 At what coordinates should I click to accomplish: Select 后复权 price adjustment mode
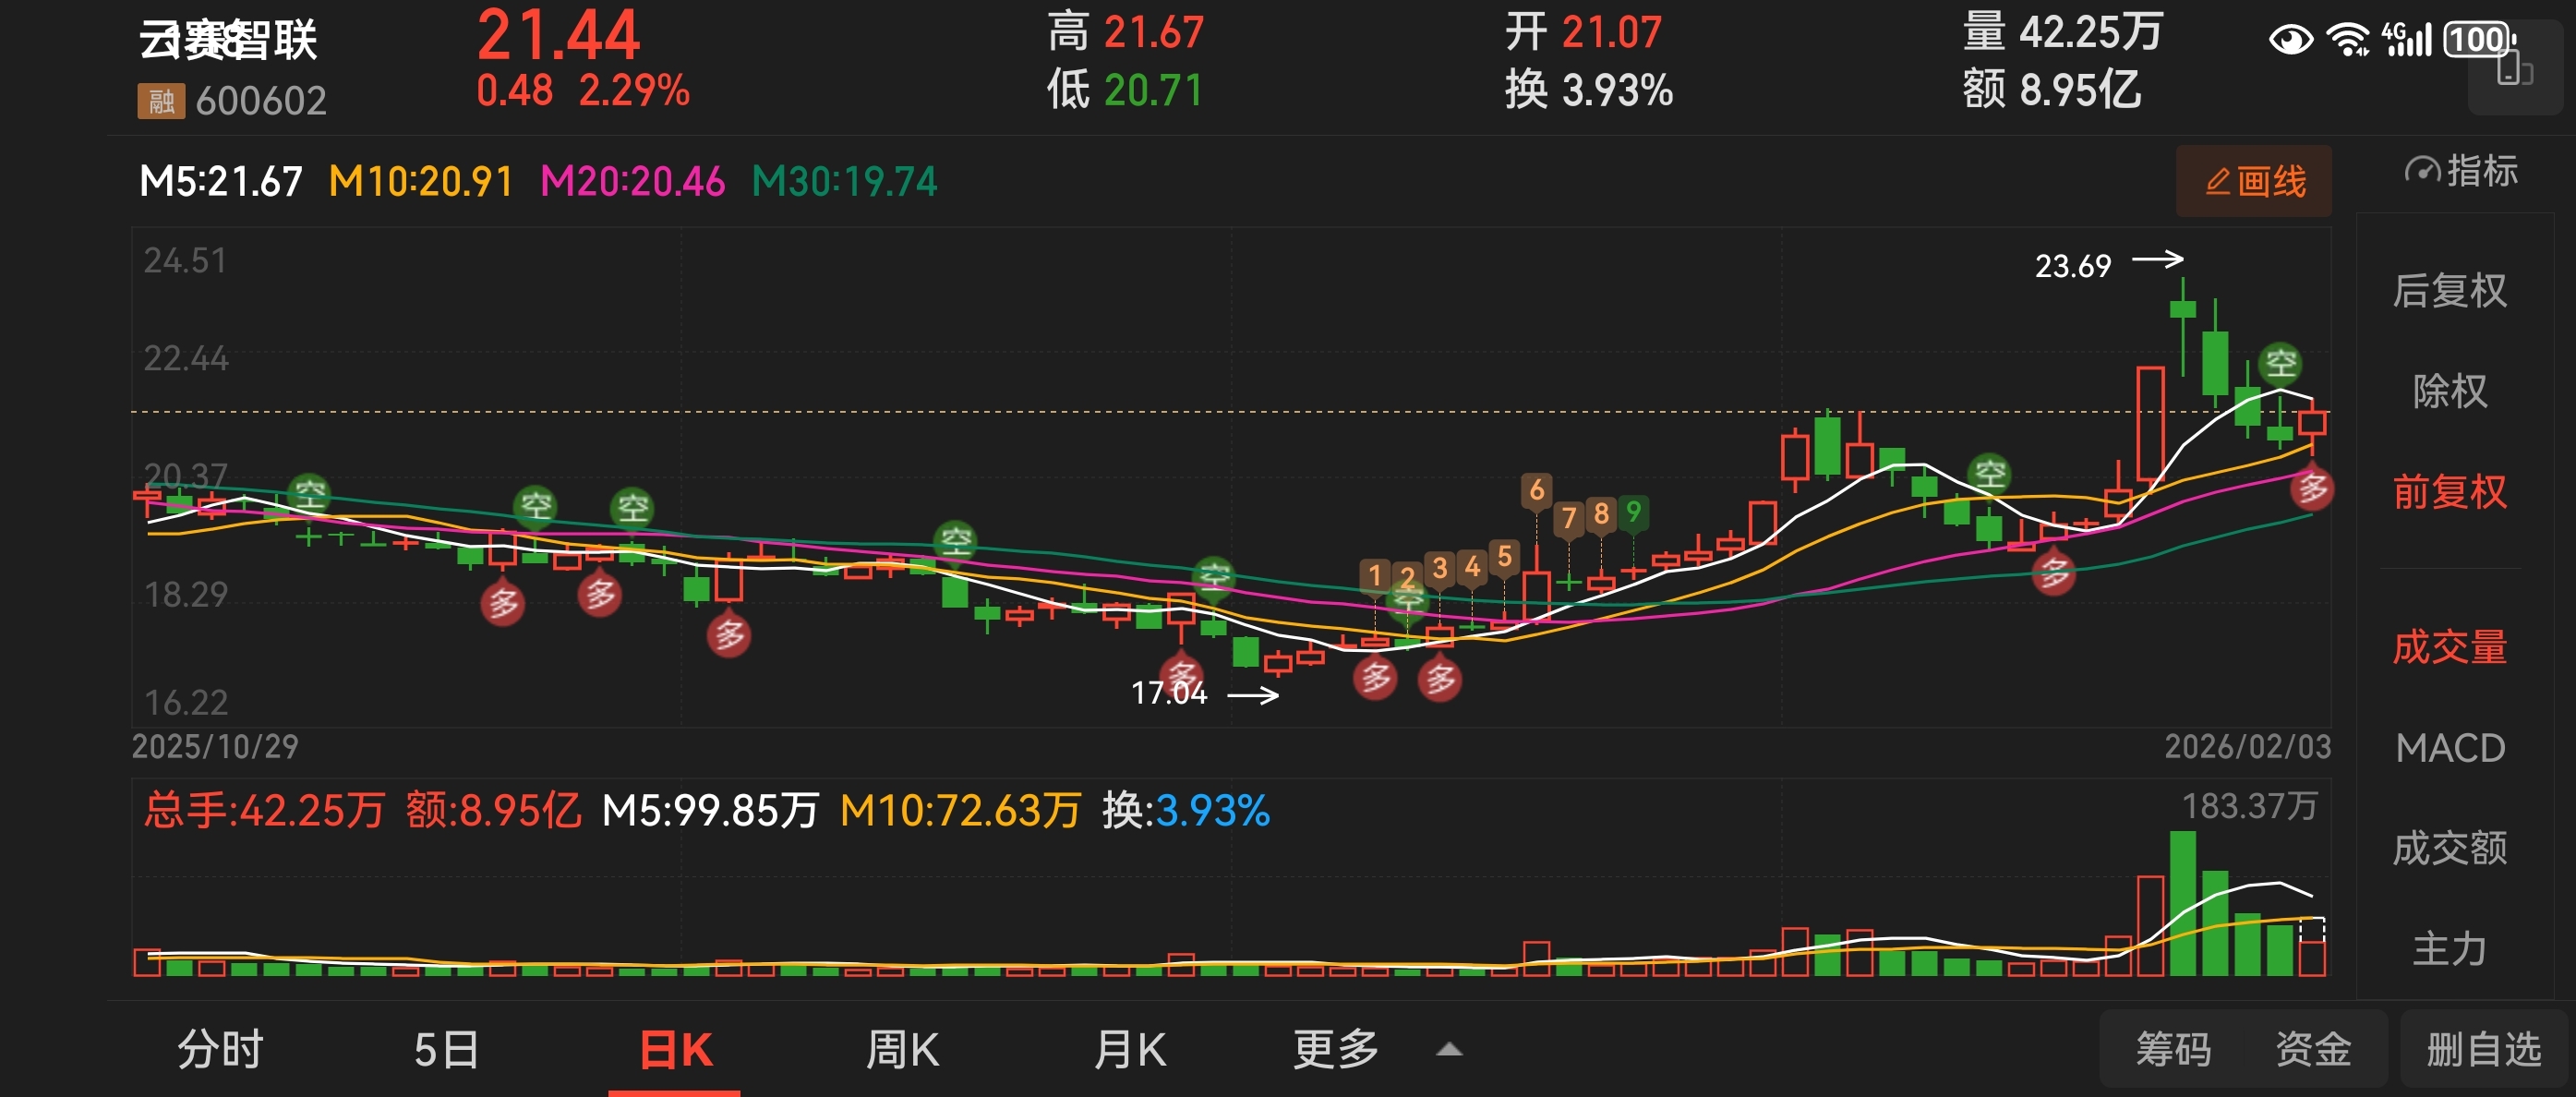pos(2449,291)
